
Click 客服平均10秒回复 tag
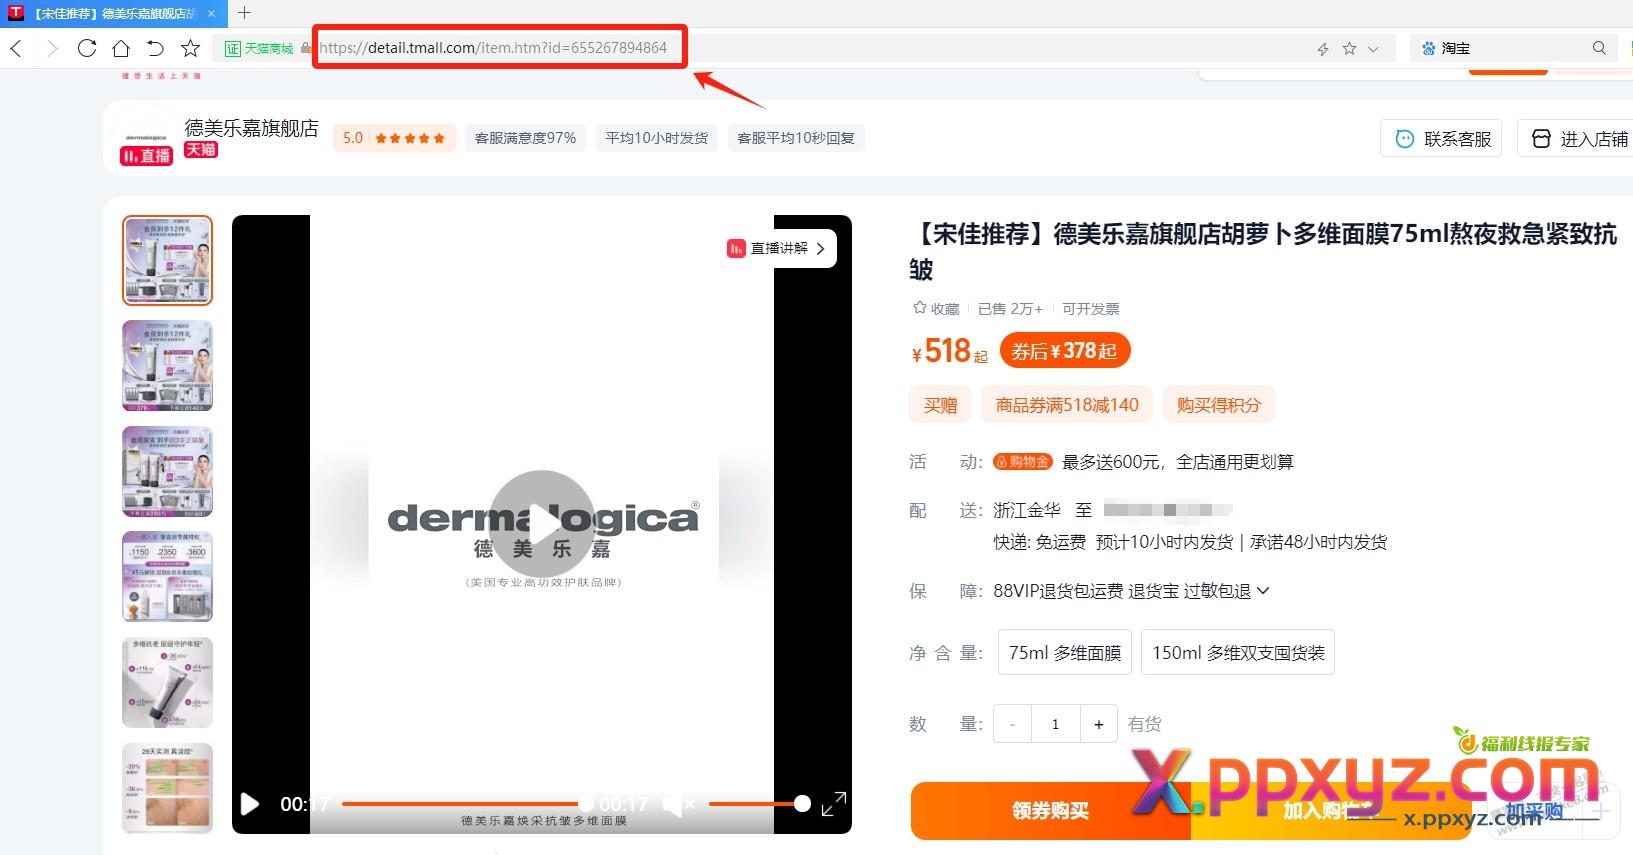(796, 138)
